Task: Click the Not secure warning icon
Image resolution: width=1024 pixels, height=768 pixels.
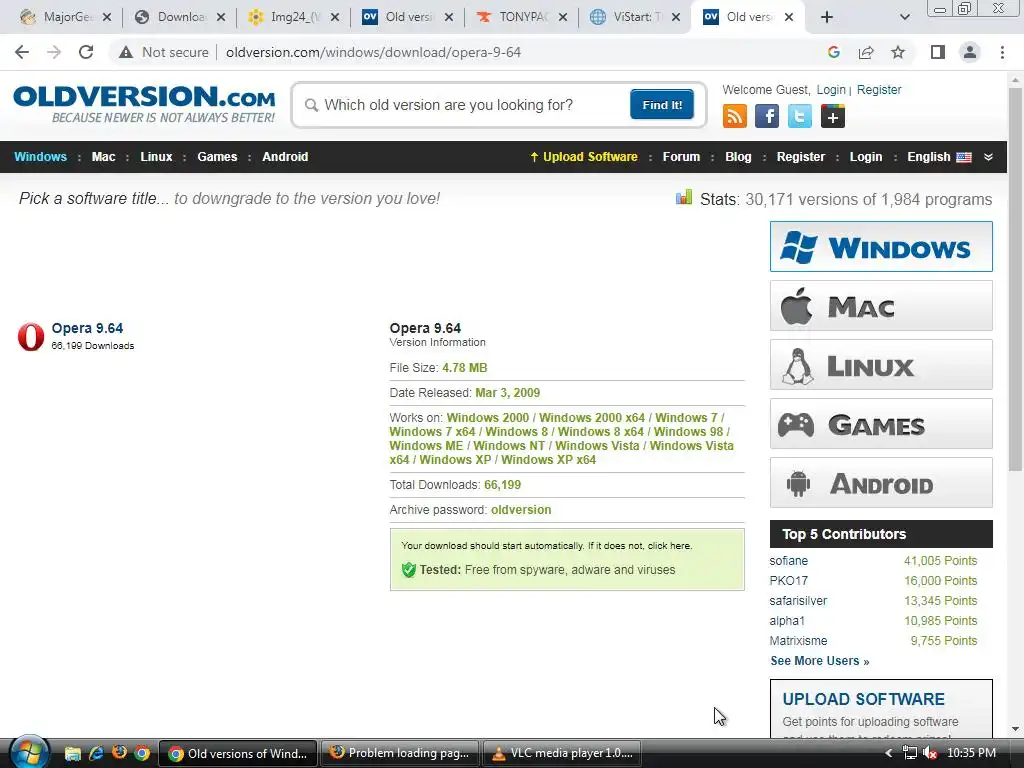Action: 125,52
